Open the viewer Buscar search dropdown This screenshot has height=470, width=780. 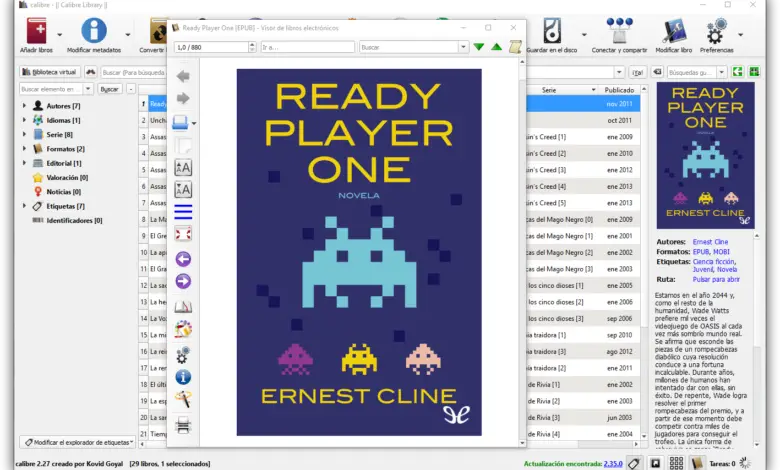click(463, 47)
